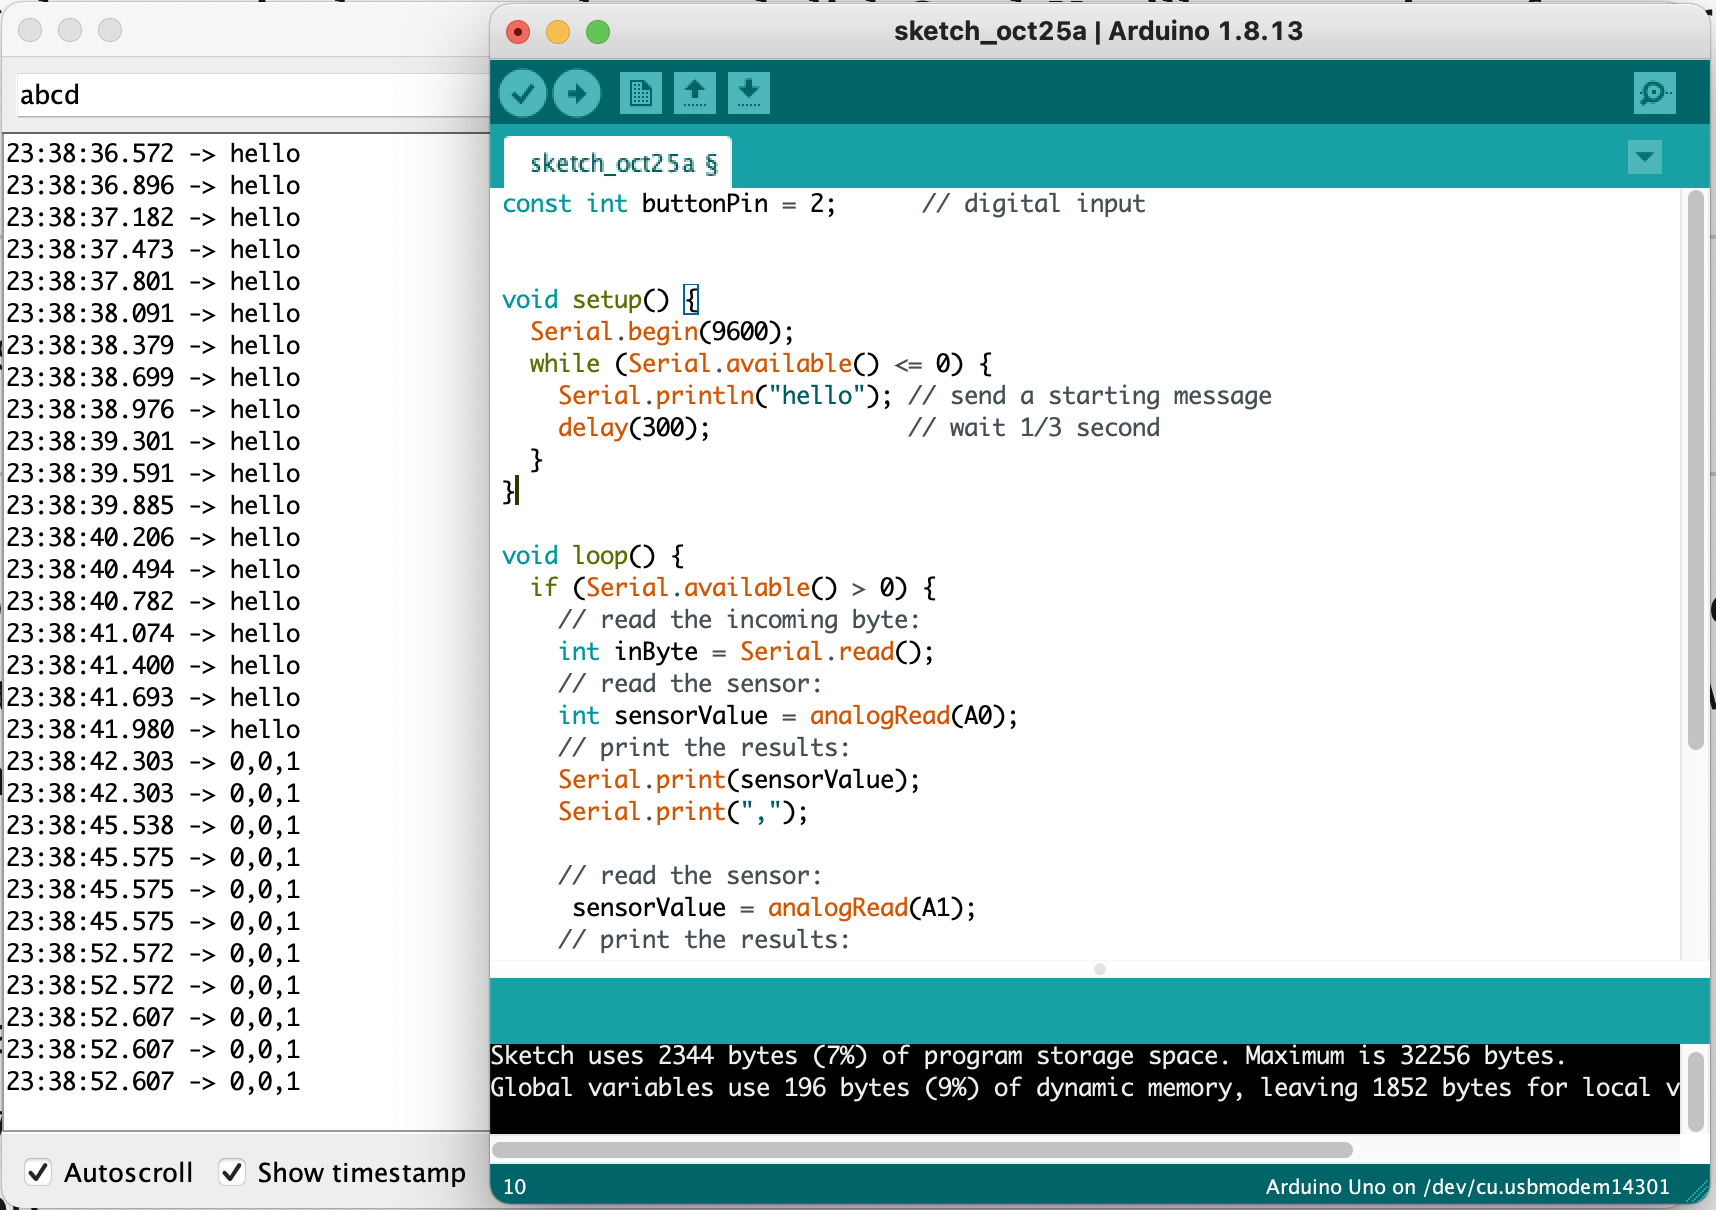This screenshot has height=1210, width=1716.
Task: Click the console vertical scrollbar
Action: tap(1695, 1090)
